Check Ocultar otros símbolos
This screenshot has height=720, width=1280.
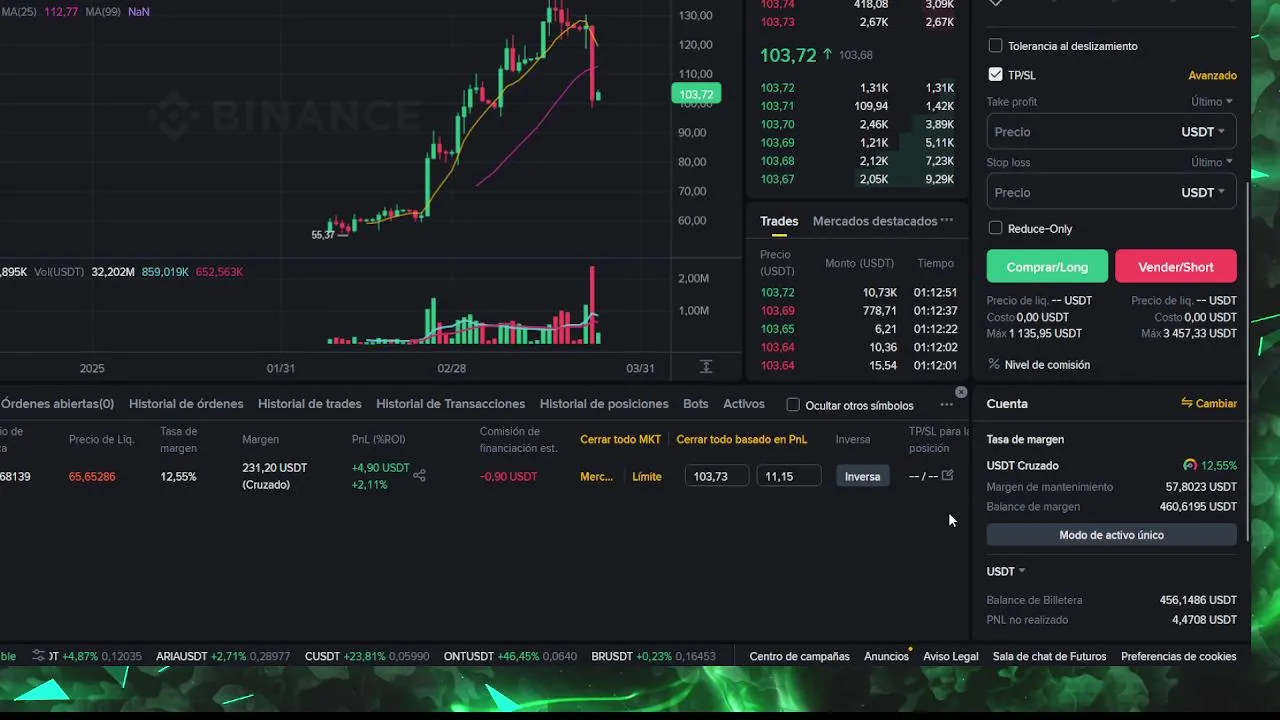click(793, 405)
